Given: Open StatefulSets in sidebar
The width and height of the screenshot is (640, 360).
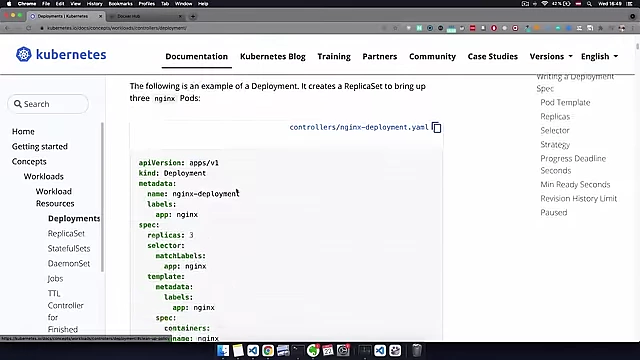Looking at the screenshot, I should (x=69, y=249).
